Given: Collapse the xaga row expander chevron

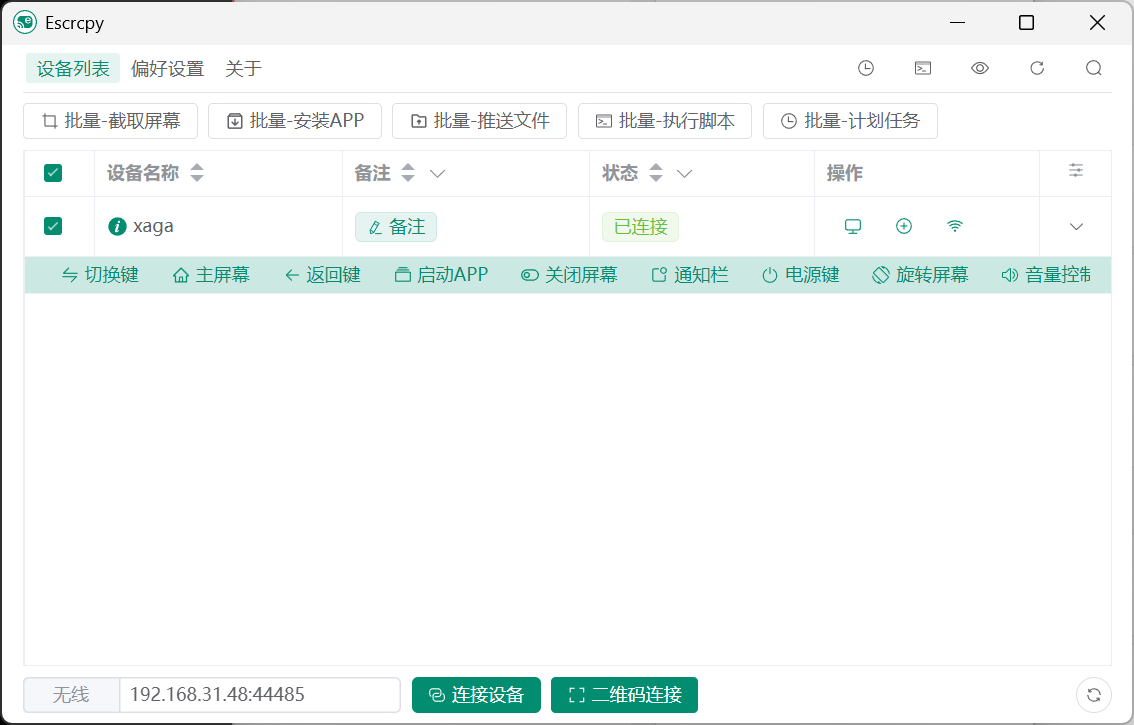Looking at the screenshot, I should tap(1076, 227).
